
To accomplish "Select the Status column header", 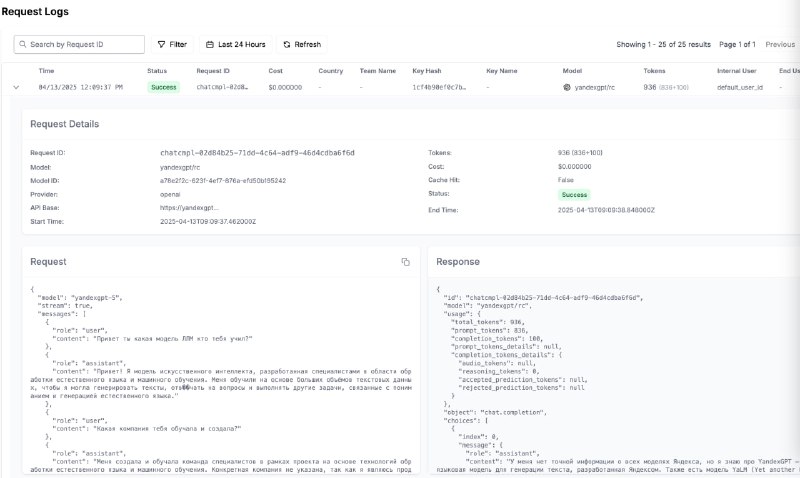I will (x=157, y=71).
